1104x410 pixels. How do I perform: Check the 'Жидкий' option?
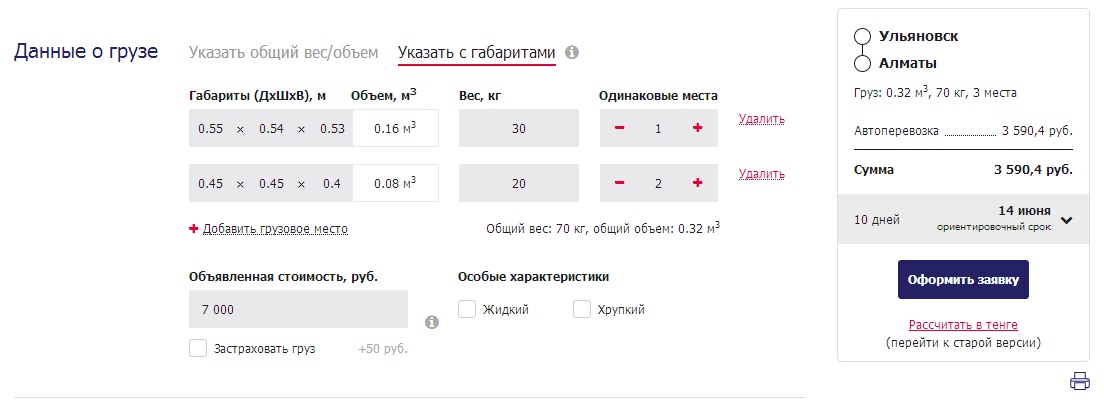click(x=467, y=310)
